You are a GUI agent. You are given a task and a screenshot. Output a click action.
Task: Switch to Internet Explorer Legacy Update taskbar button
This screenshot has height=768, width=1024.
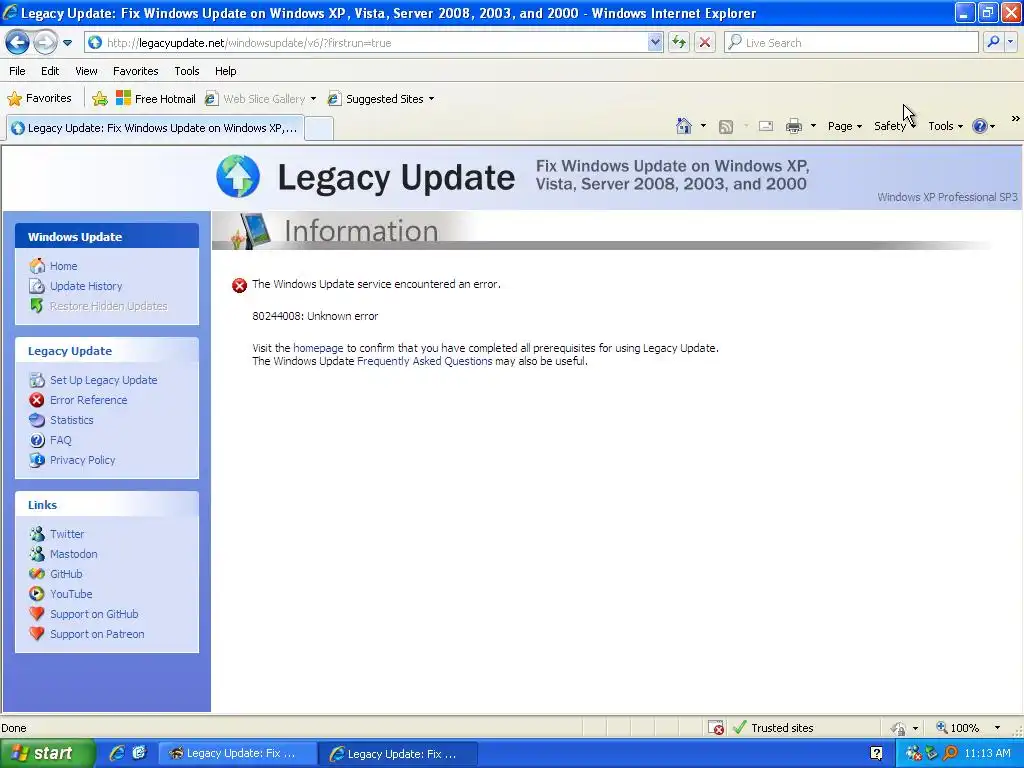[x=398, y=753]
